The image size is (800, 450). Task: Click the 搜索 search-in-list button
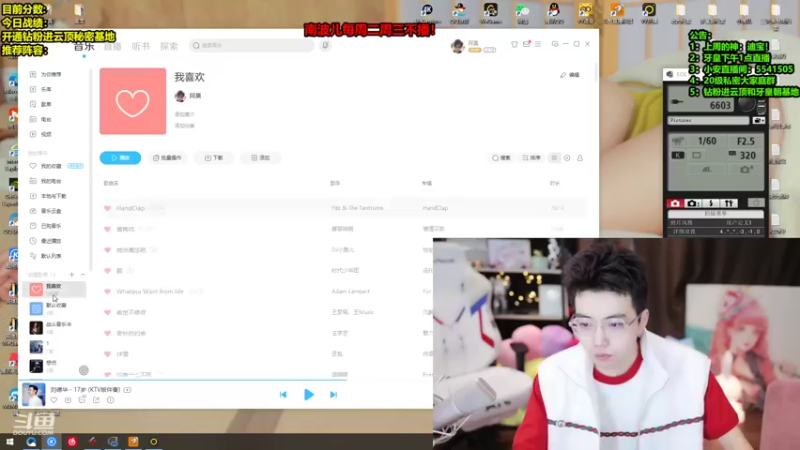pos(501,158)
